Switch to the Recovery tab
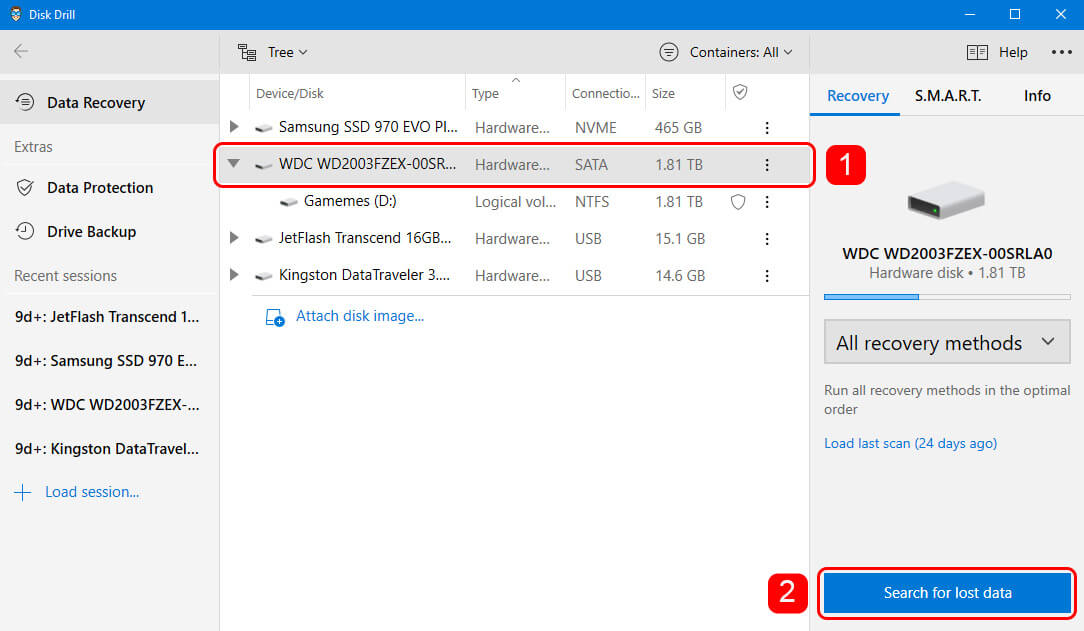Image resolution: width=1084 pixels, height=631 pixels. [x=857, y=96]
